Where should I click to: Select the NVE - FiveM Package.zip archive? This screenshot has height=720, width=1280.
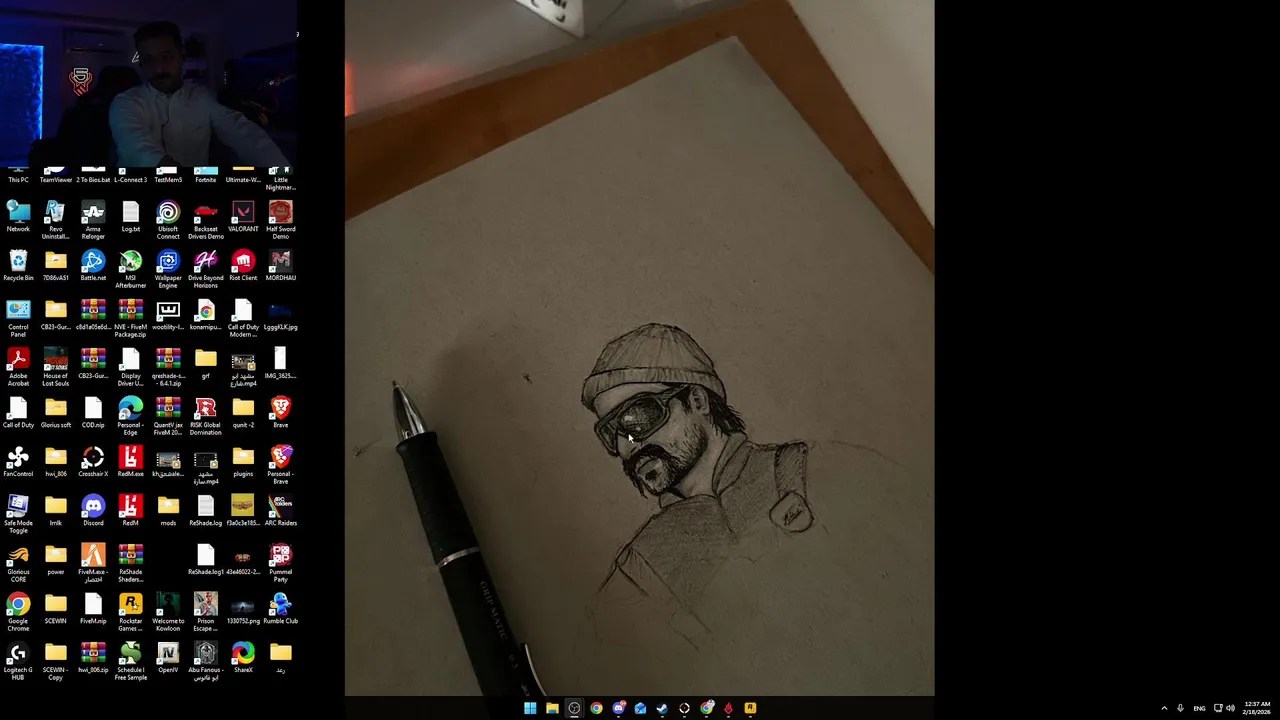131,318
